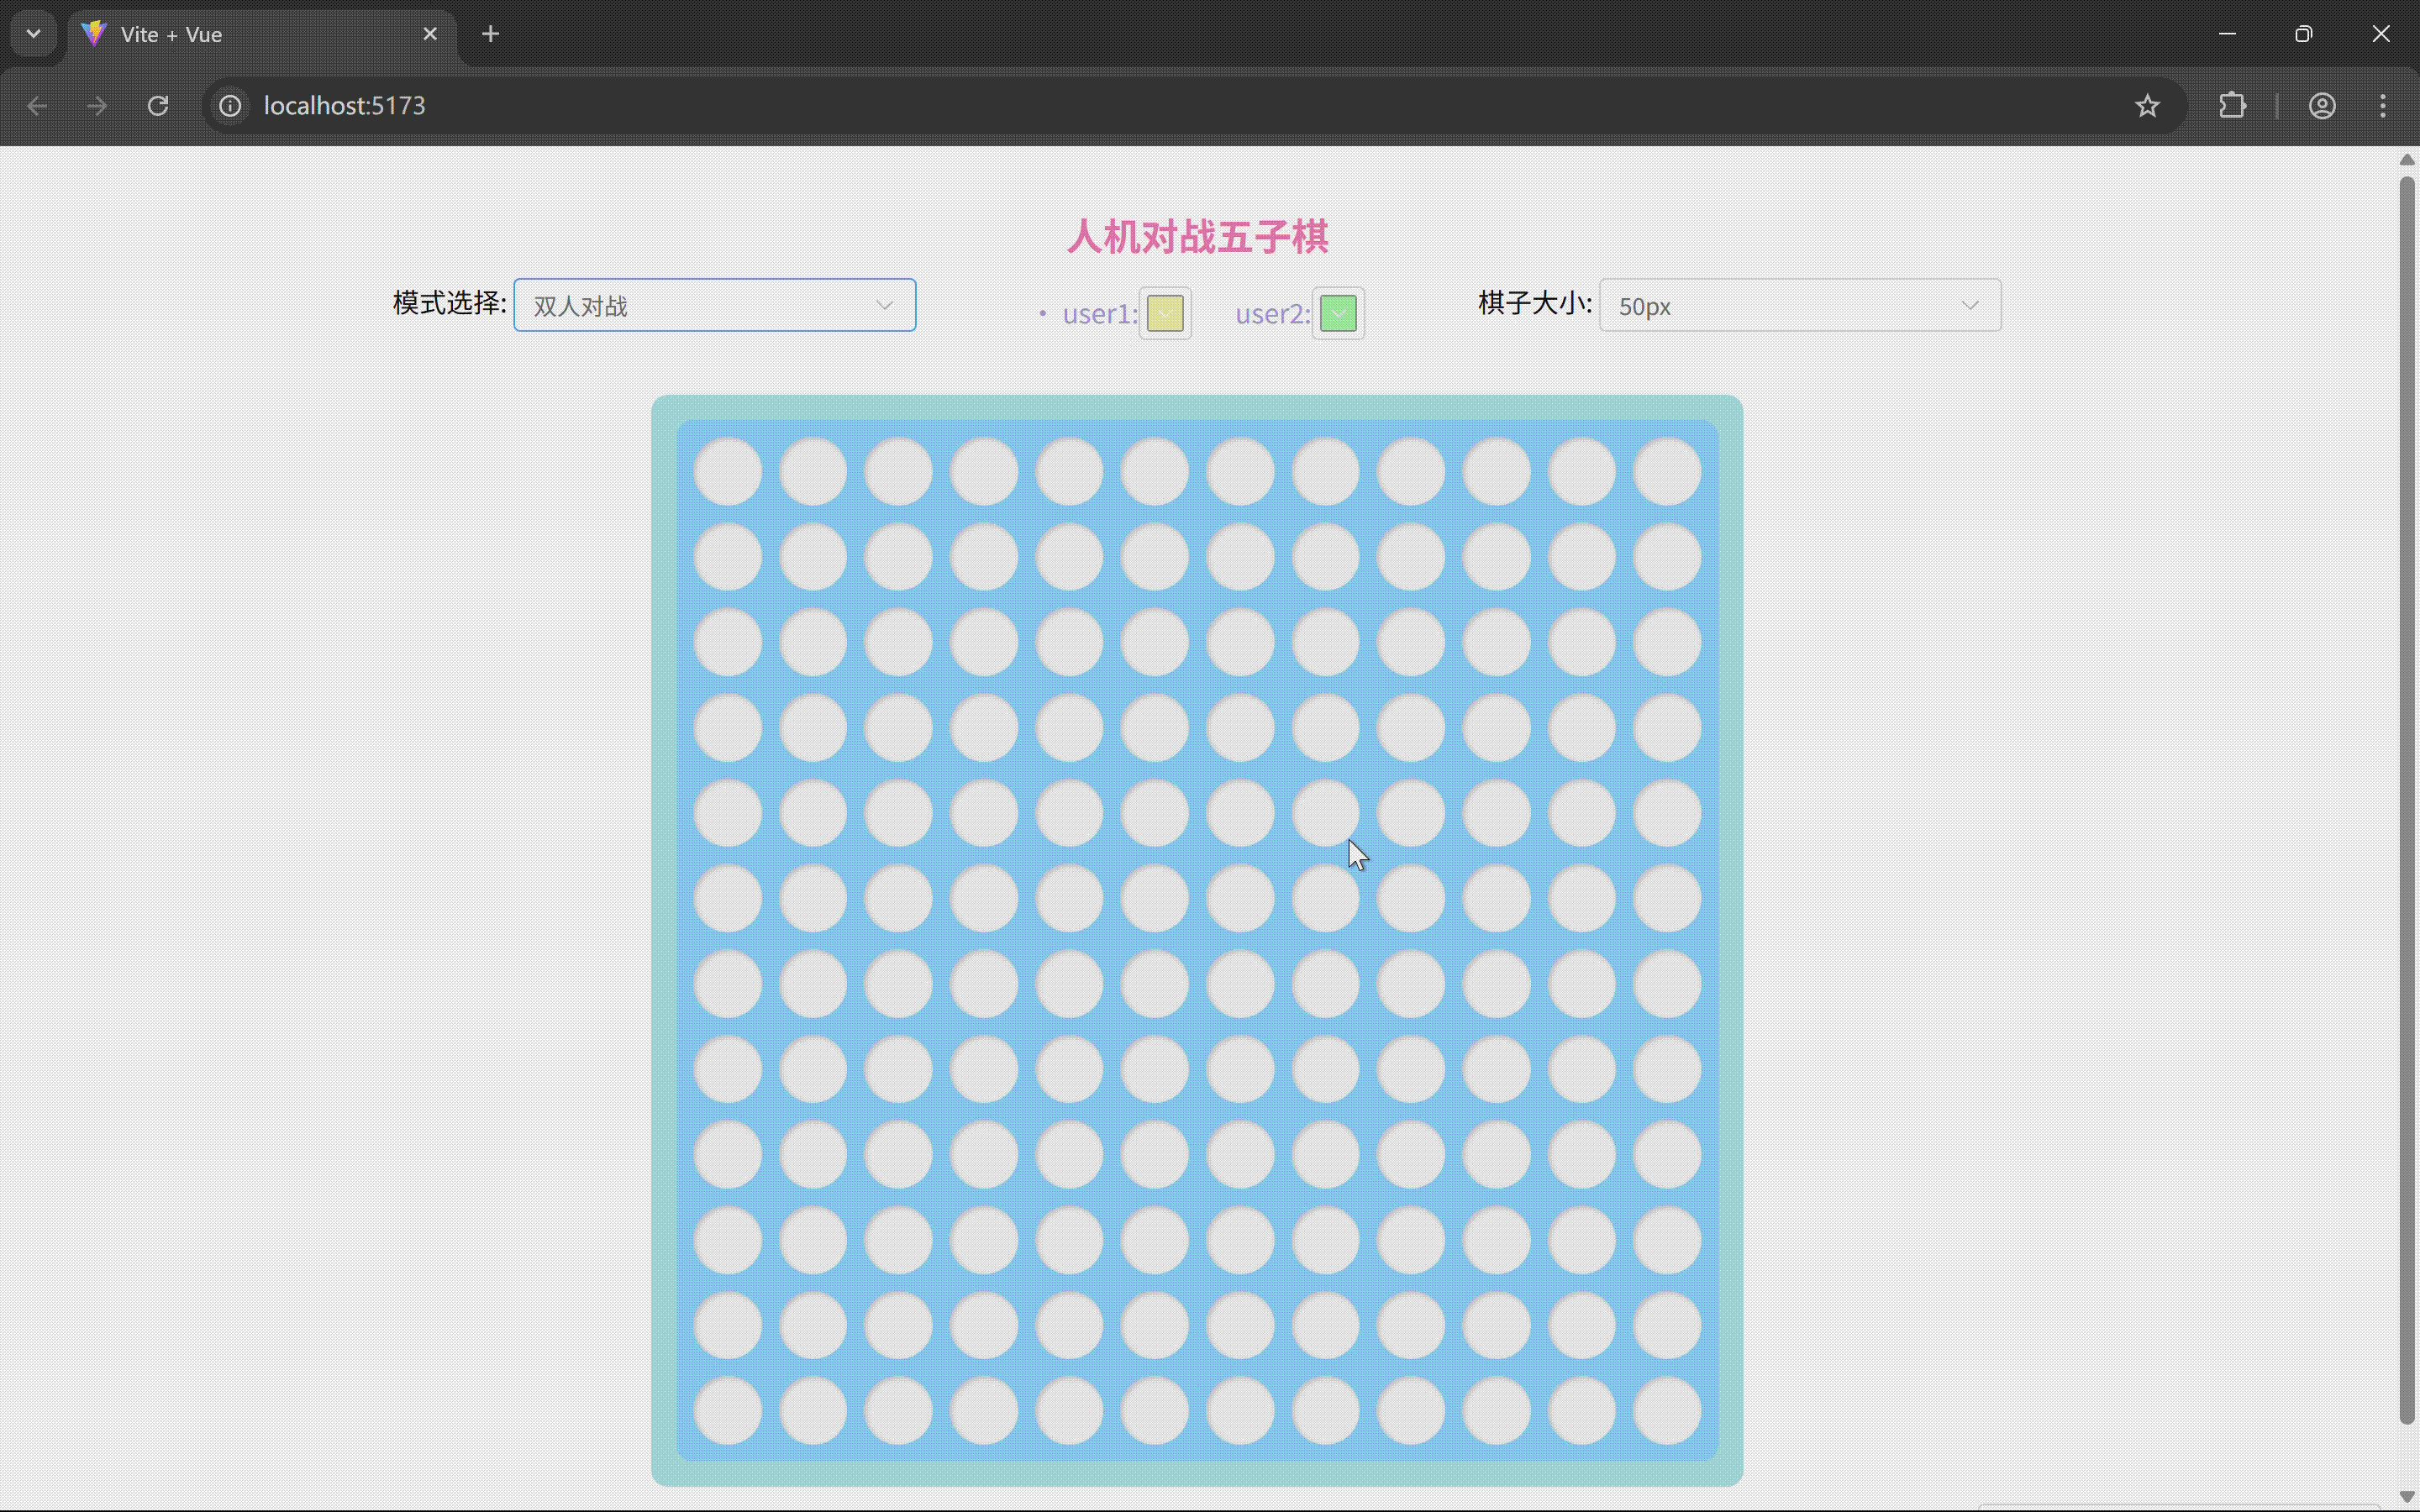Screen dimensions: 2420x1512
Task: Click the scrollbar down arrow
Action: coord(2406,1496)
